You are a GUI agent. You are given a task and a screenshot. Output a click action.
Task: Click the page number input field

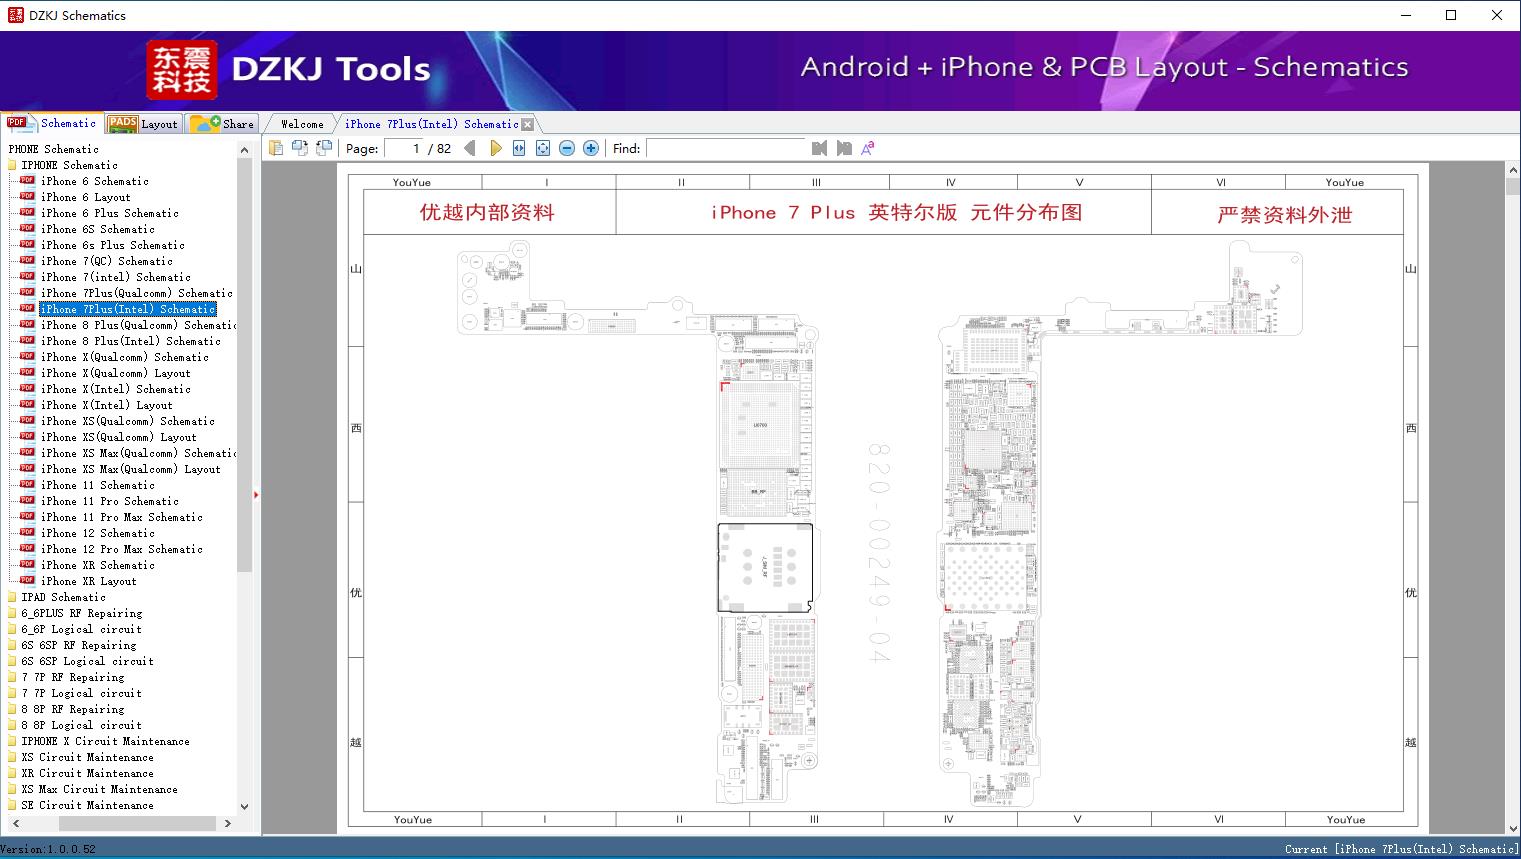(x=403, y=148)
